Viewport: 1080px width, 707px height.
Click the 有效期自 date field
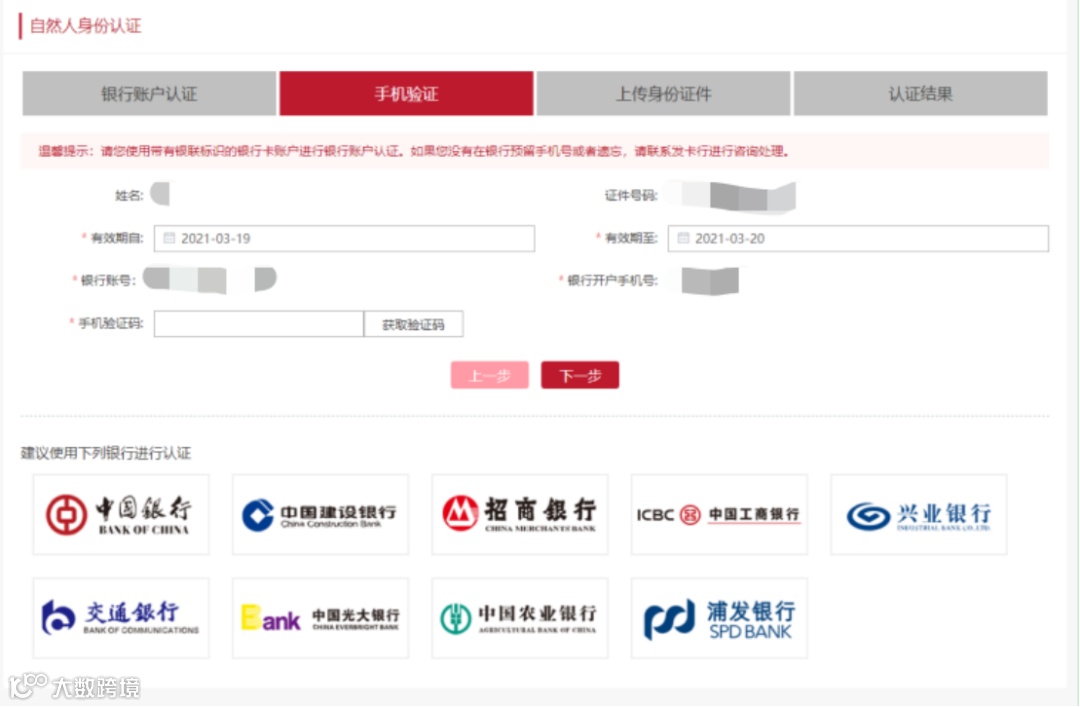pyautogui.click(x=344, y=238)
